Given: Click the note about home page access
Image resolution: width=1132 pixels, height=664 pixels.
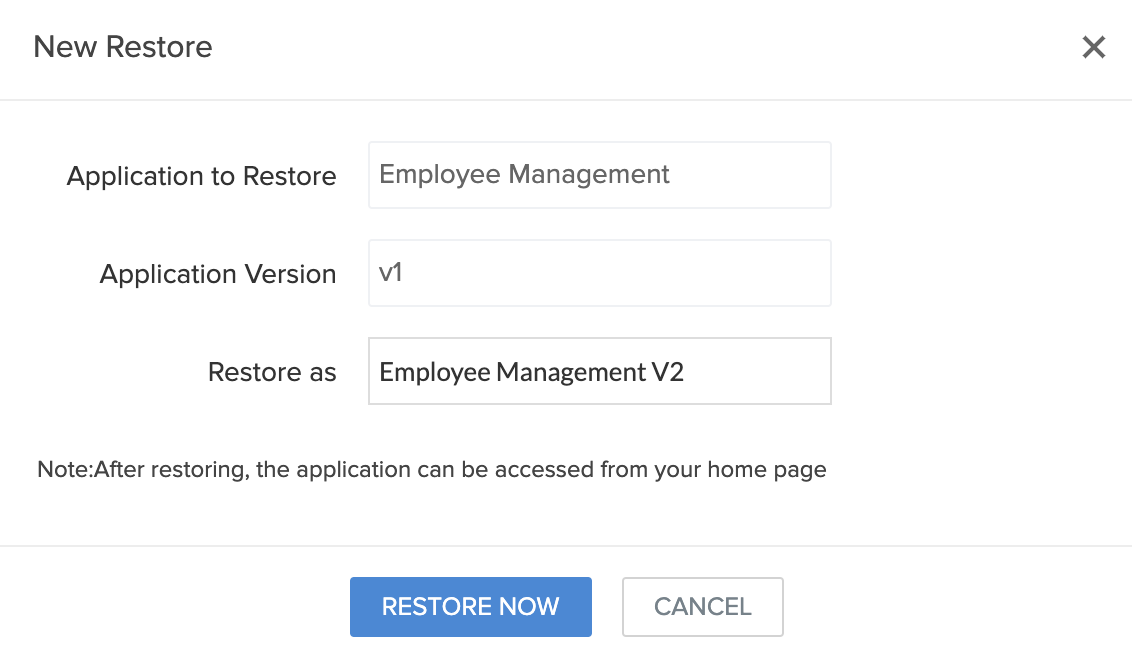Looking at the screenshot, I should 430,469.
